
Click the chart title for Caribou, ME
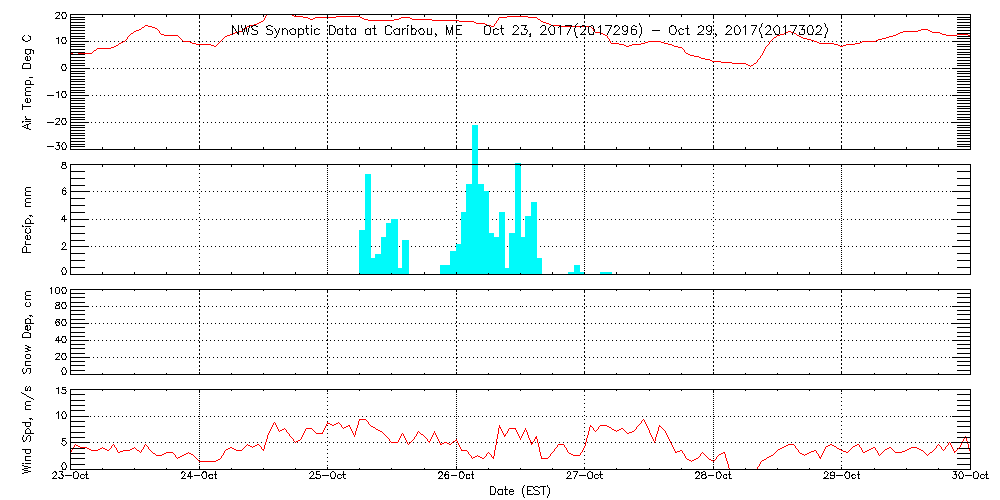(x=530, y=31)
